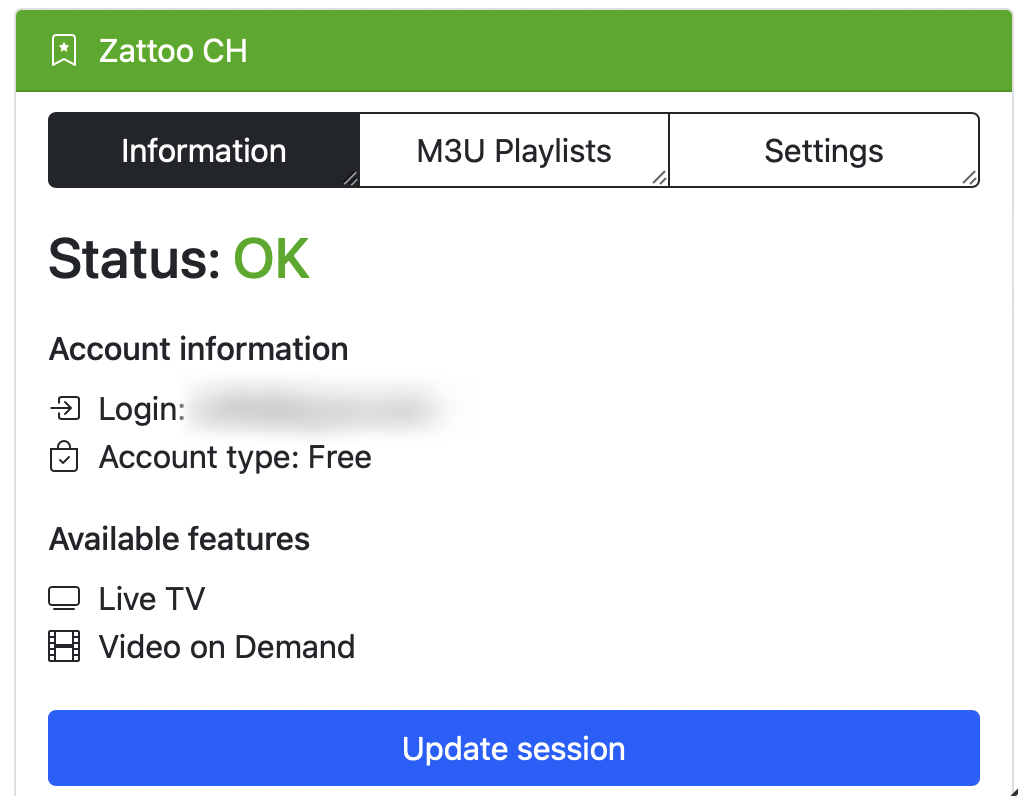
Task: Click the green OK status text
Action: click(x=271, y=259)
